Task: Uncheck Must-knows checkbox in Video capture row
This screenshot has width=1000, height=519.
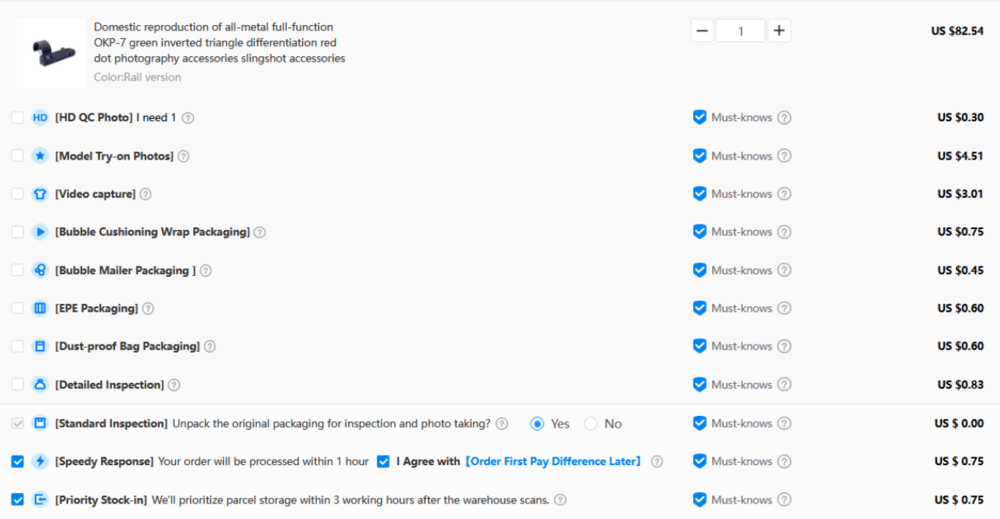Action: coord(700,194)
